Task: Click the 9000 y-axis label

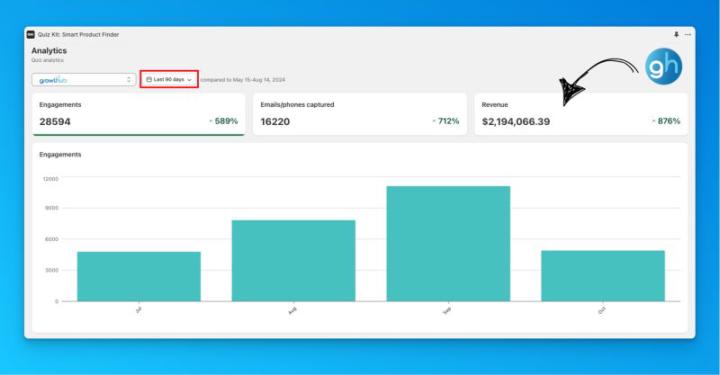Action: tap(52, 208)
